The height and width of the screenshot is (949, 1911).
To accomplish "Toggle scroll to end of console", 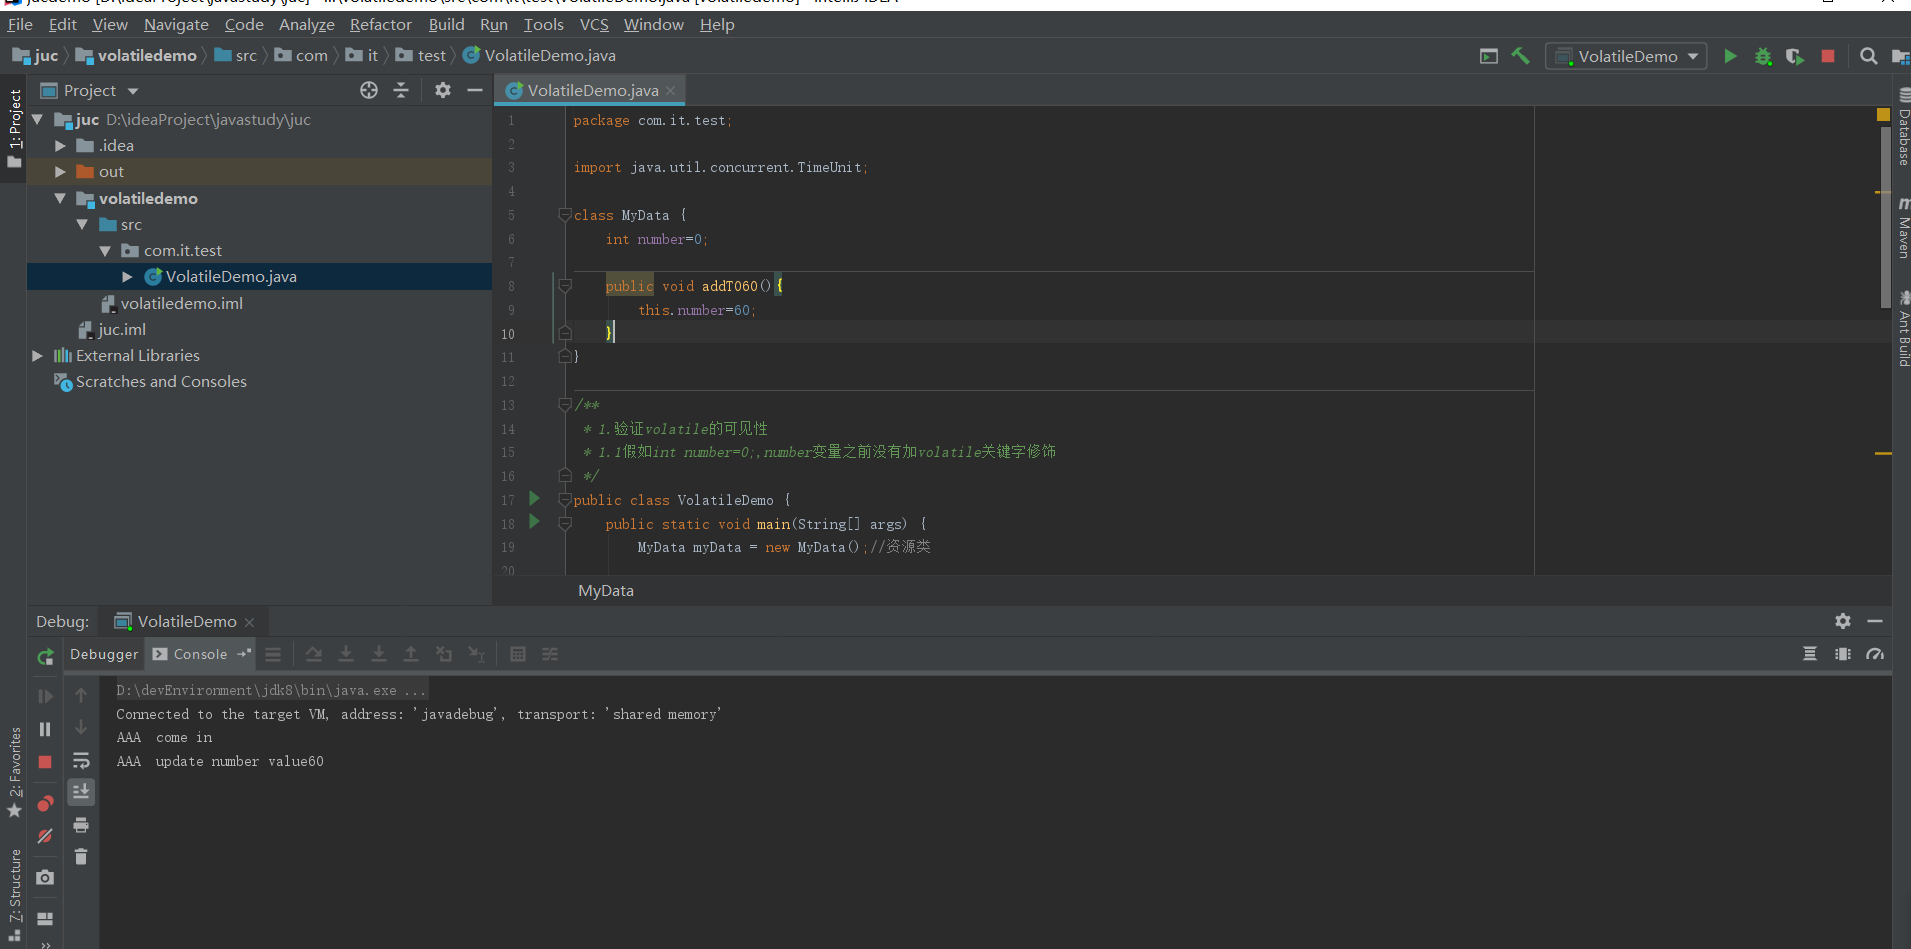I will (81, 792).
